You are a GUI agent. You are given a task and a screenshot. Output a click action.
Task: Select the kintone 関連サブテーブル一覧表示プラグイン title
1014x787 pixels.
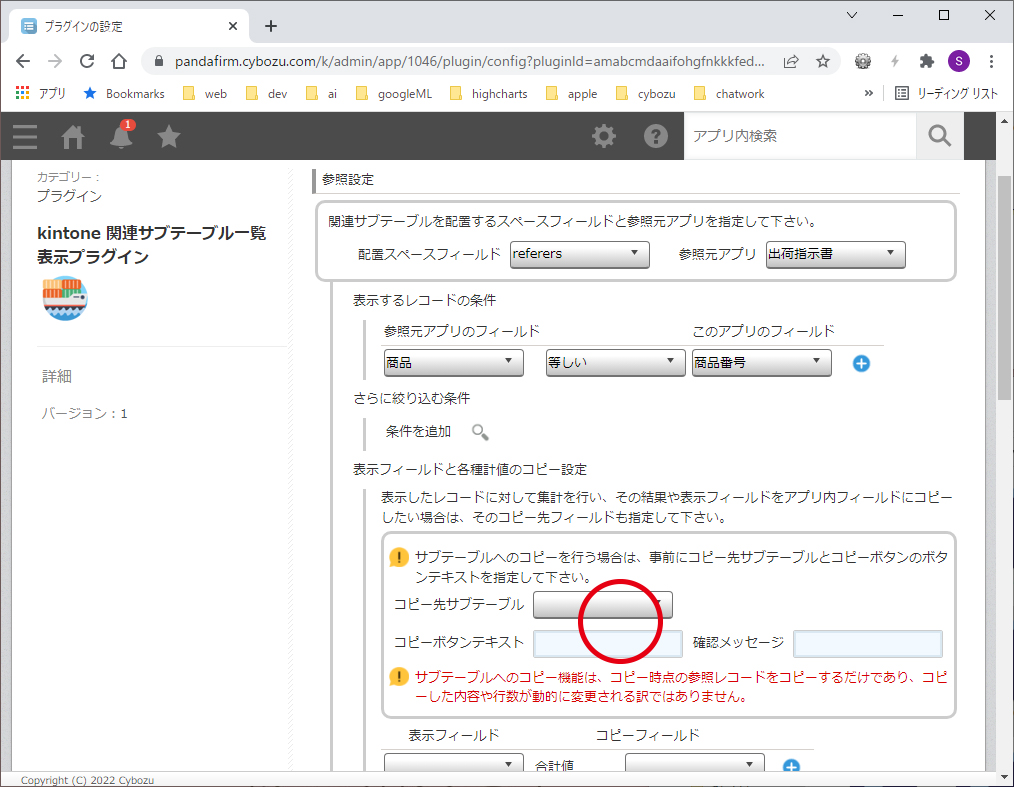(x=151, y=244)
